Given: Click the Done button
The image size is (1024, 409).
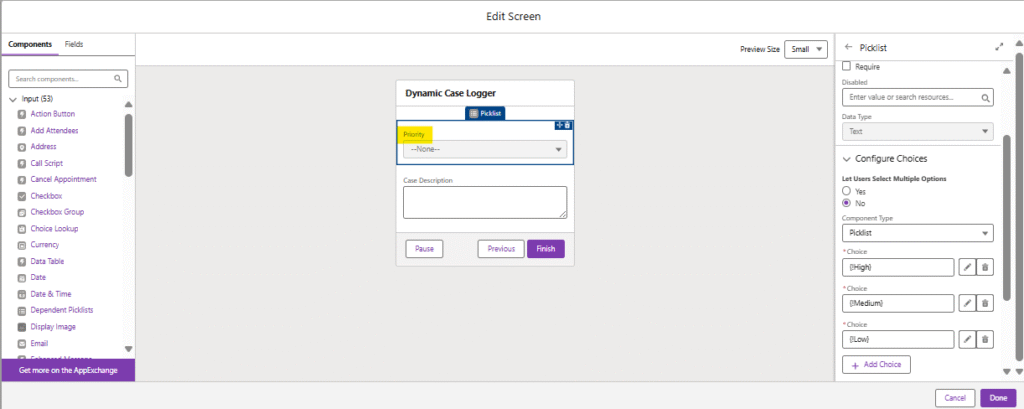Looking at the screenshot, I should click(997, 397).
